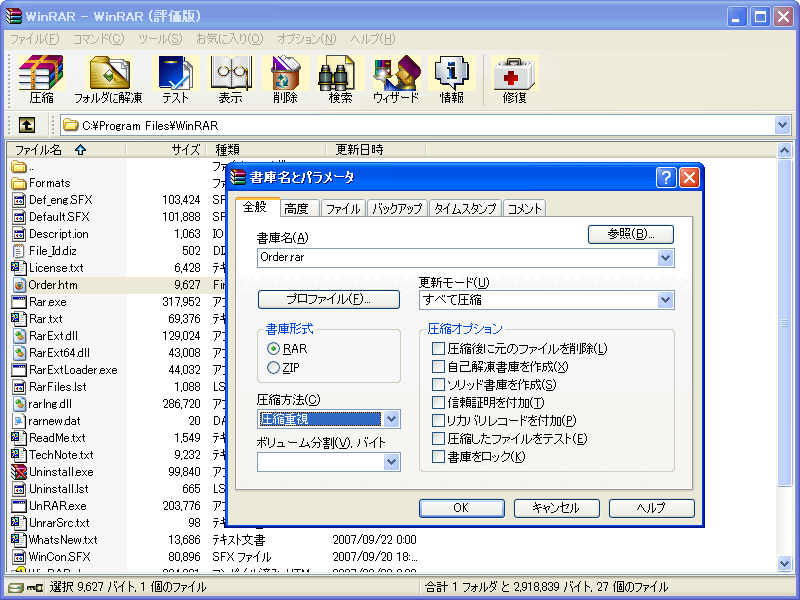800x600 pixels.
Task: Select the License.txt file icon
Action: tap(19, 268)
